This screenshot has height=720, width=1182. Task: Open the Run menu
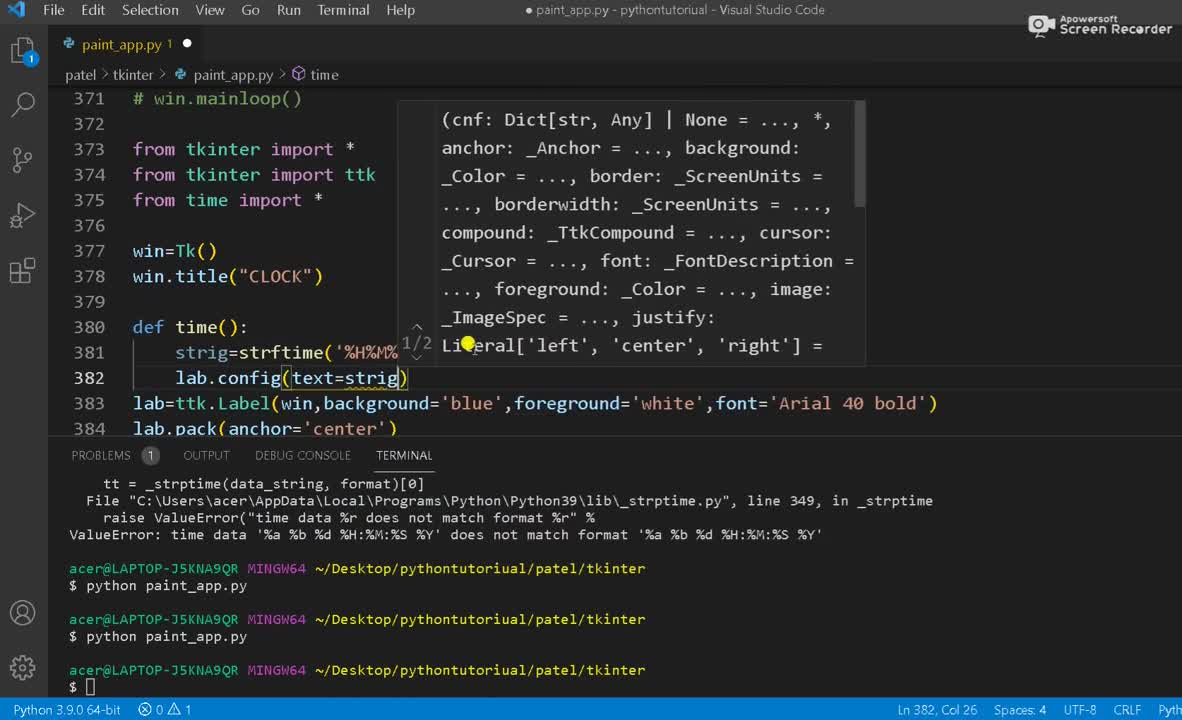[x=289, y=10]
